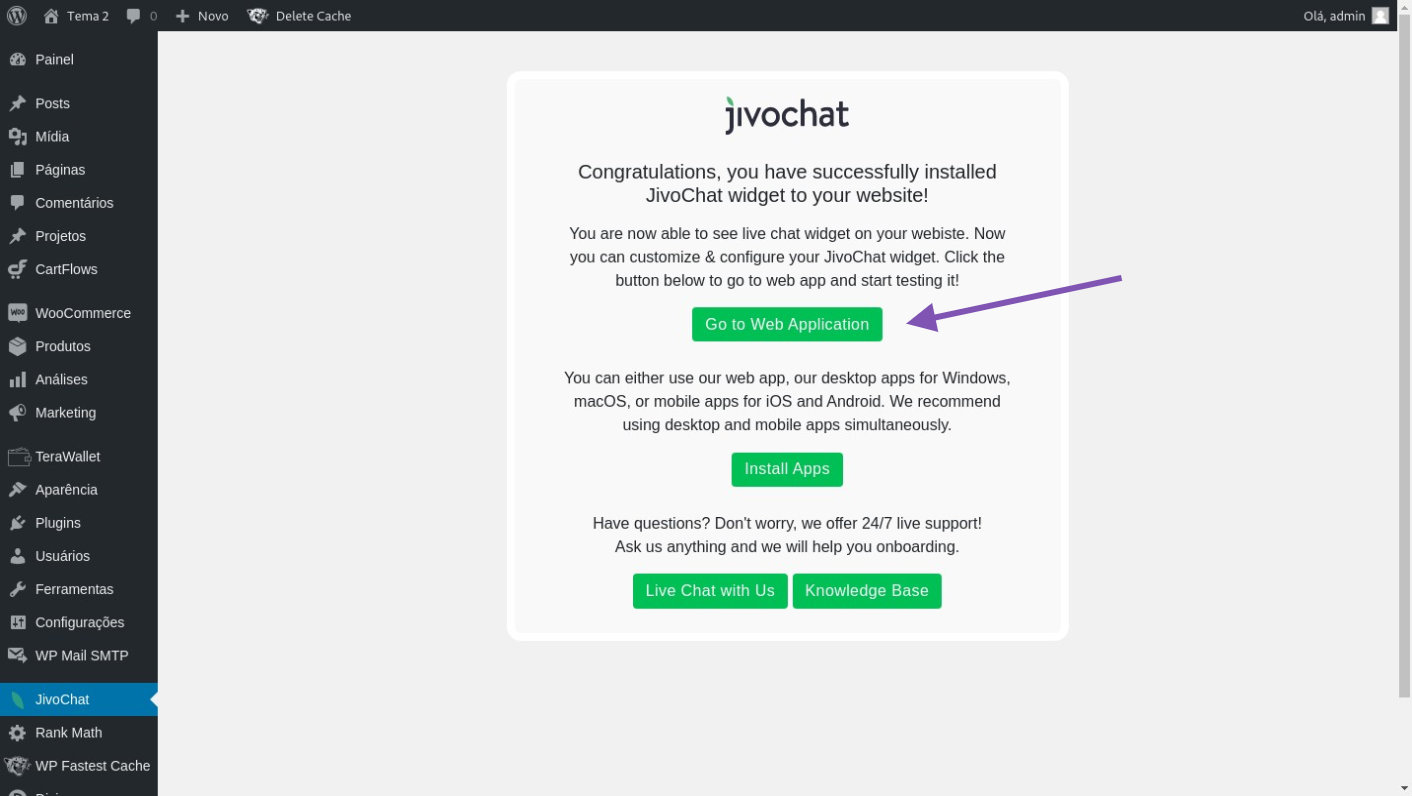Click the CartFlows logo icon
The width and height of the screenshot is (1412, 796).
point(17,269)
